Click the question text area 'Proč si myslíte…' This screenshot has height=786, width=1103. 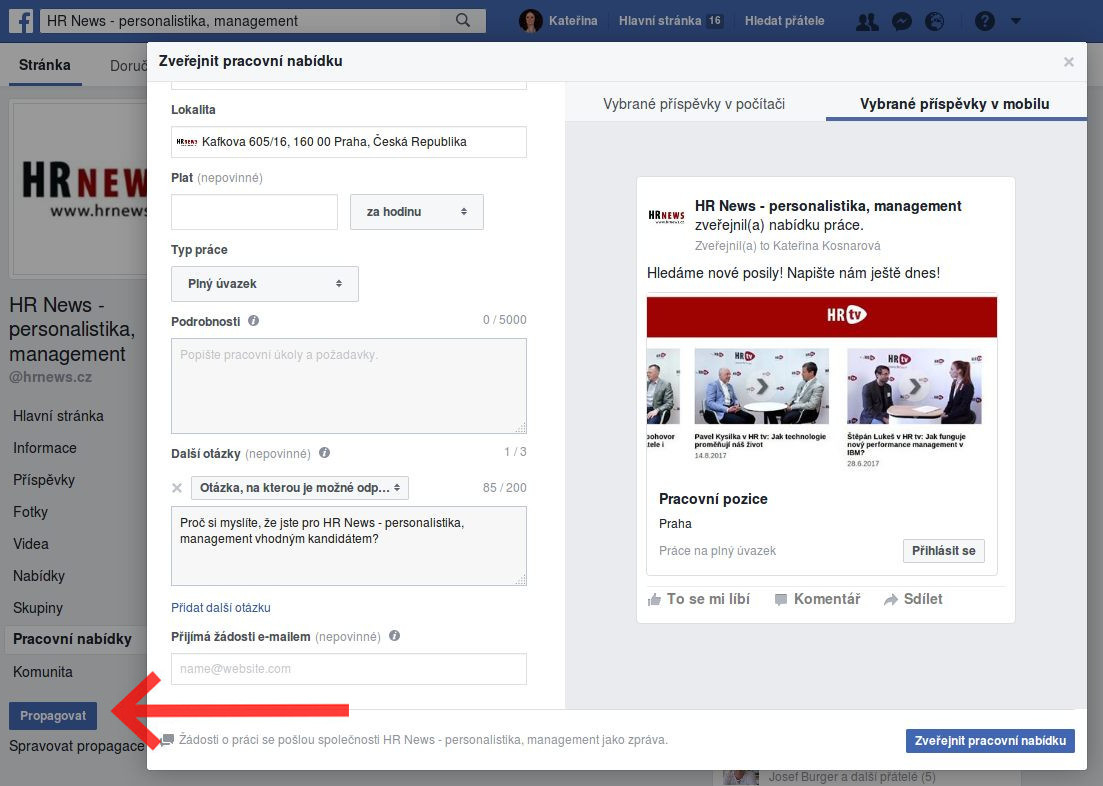pyautogui.click(x=349, y=546)
